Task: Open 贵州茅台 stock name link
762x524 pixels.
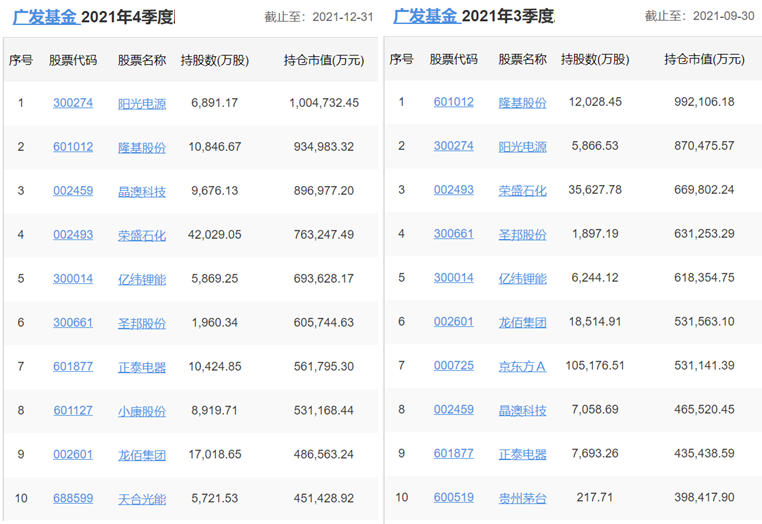Action: point(522,498)
